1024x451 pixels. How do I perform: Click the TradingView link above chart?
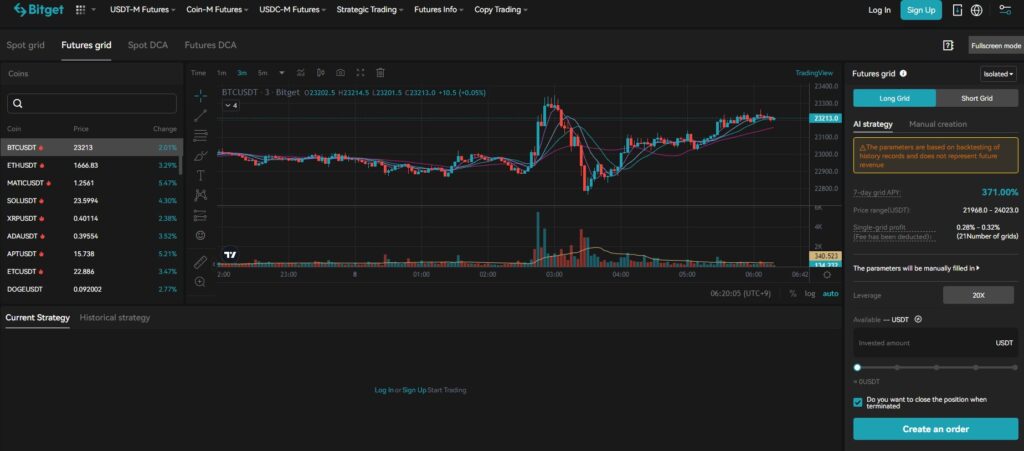pos(814,73)
